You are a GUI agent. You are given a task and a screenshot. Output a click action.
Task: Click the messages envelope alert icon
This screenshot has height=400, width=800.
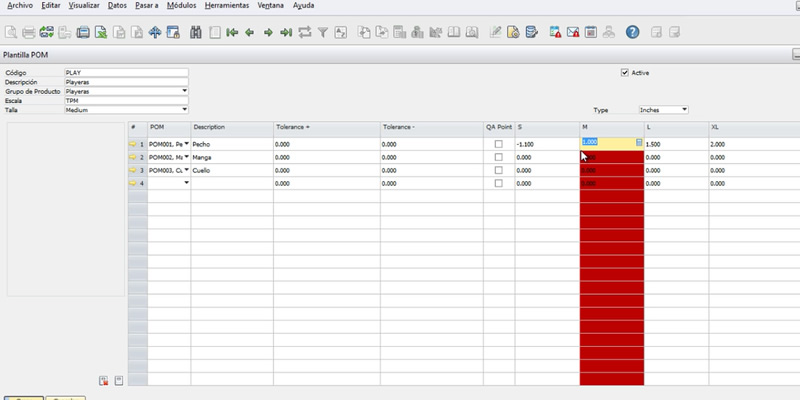pyautogui.click(x=573, y=32)
